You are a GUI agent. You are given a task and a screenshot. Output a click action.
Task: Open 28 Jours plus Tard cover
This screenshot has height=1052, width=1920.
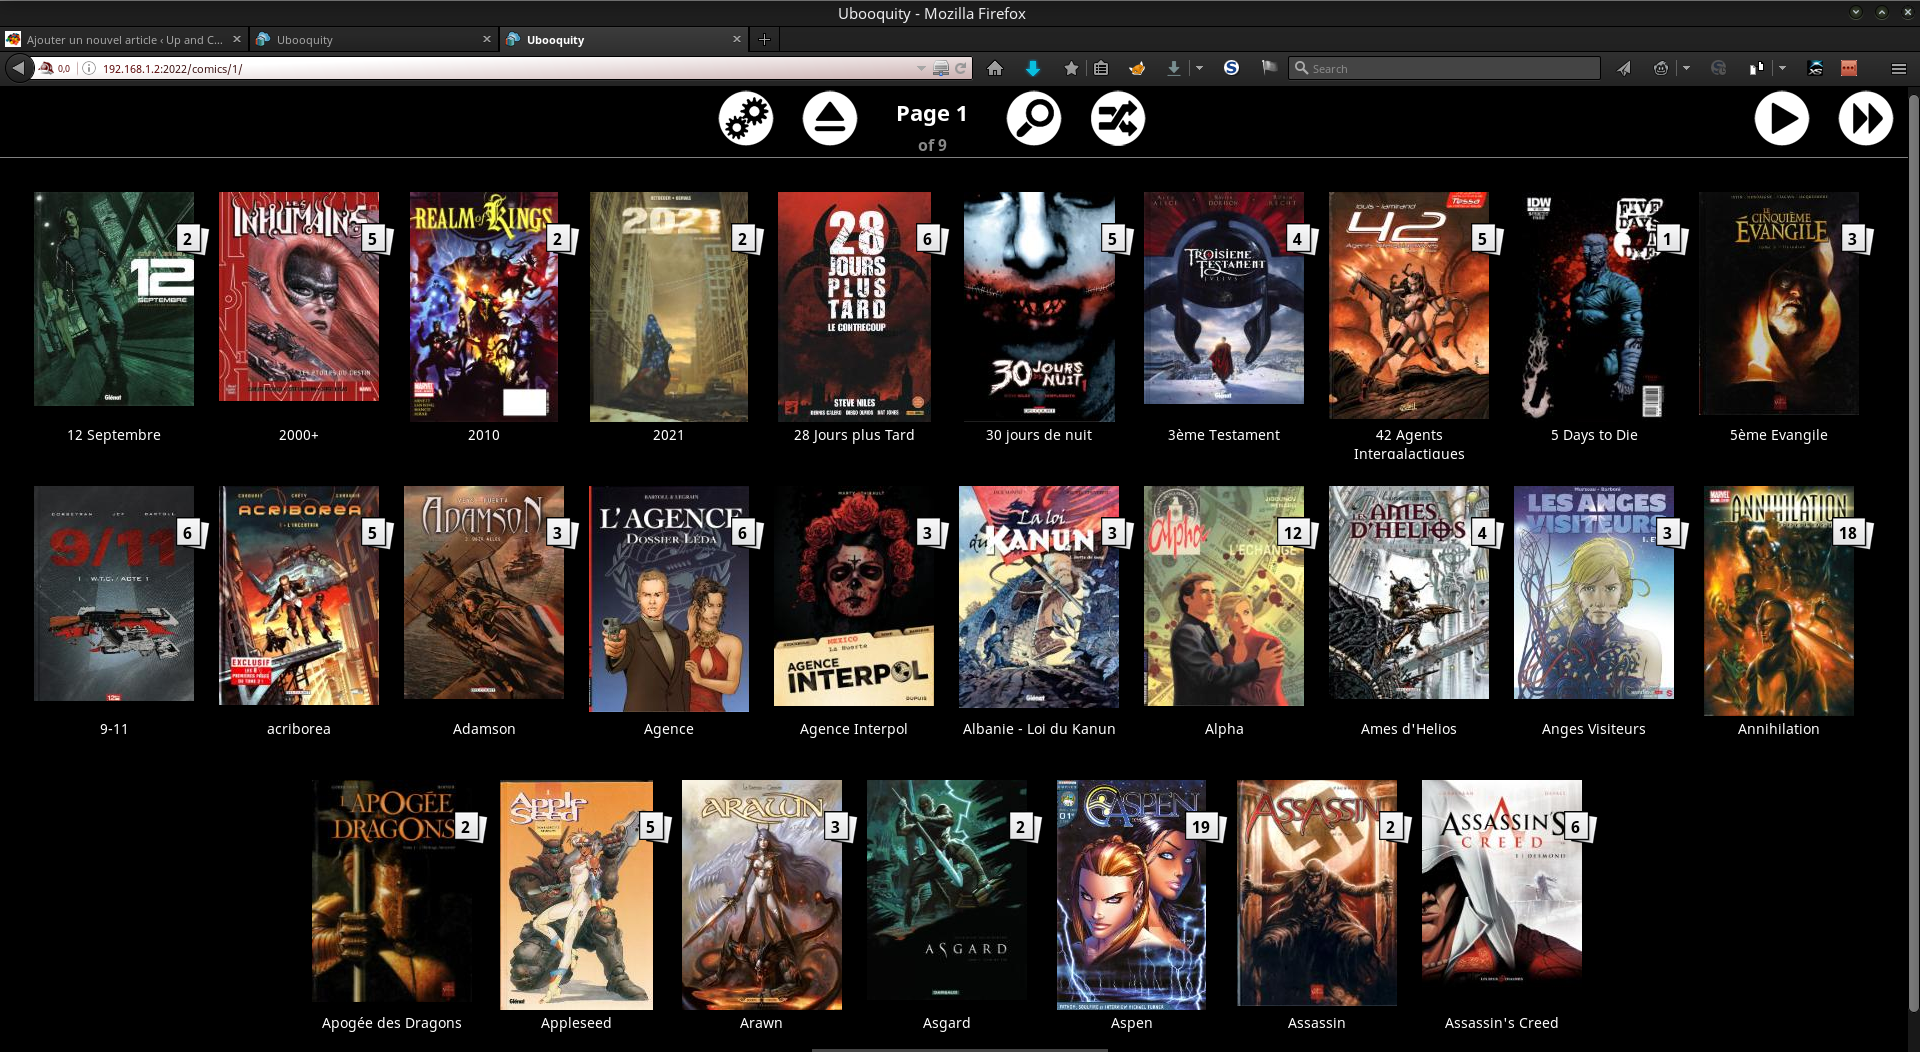click(x=854, y=307)
